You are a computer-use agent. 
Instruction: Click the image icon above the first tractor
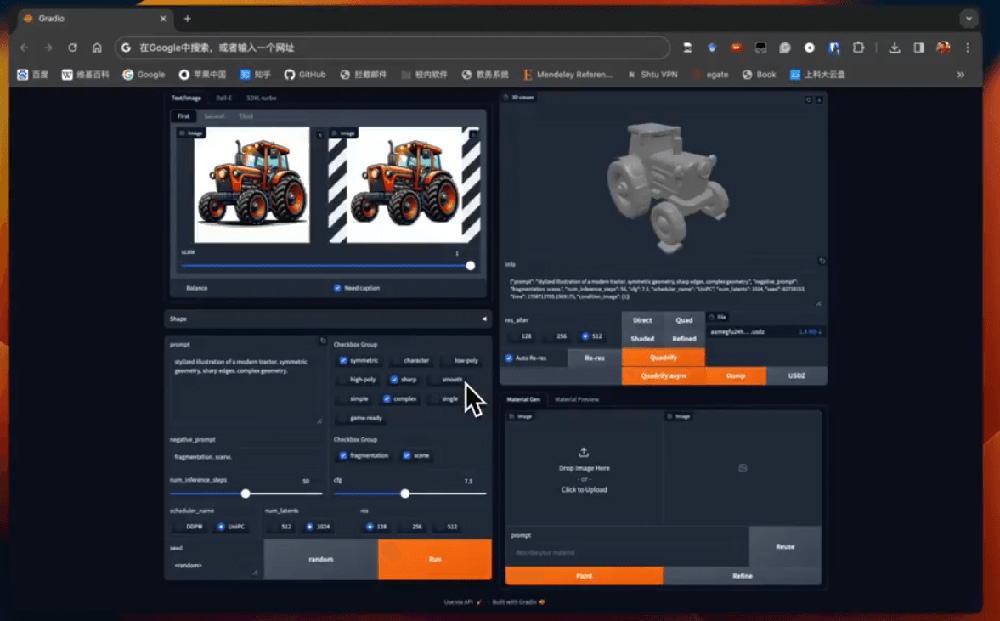pos(181,133)
